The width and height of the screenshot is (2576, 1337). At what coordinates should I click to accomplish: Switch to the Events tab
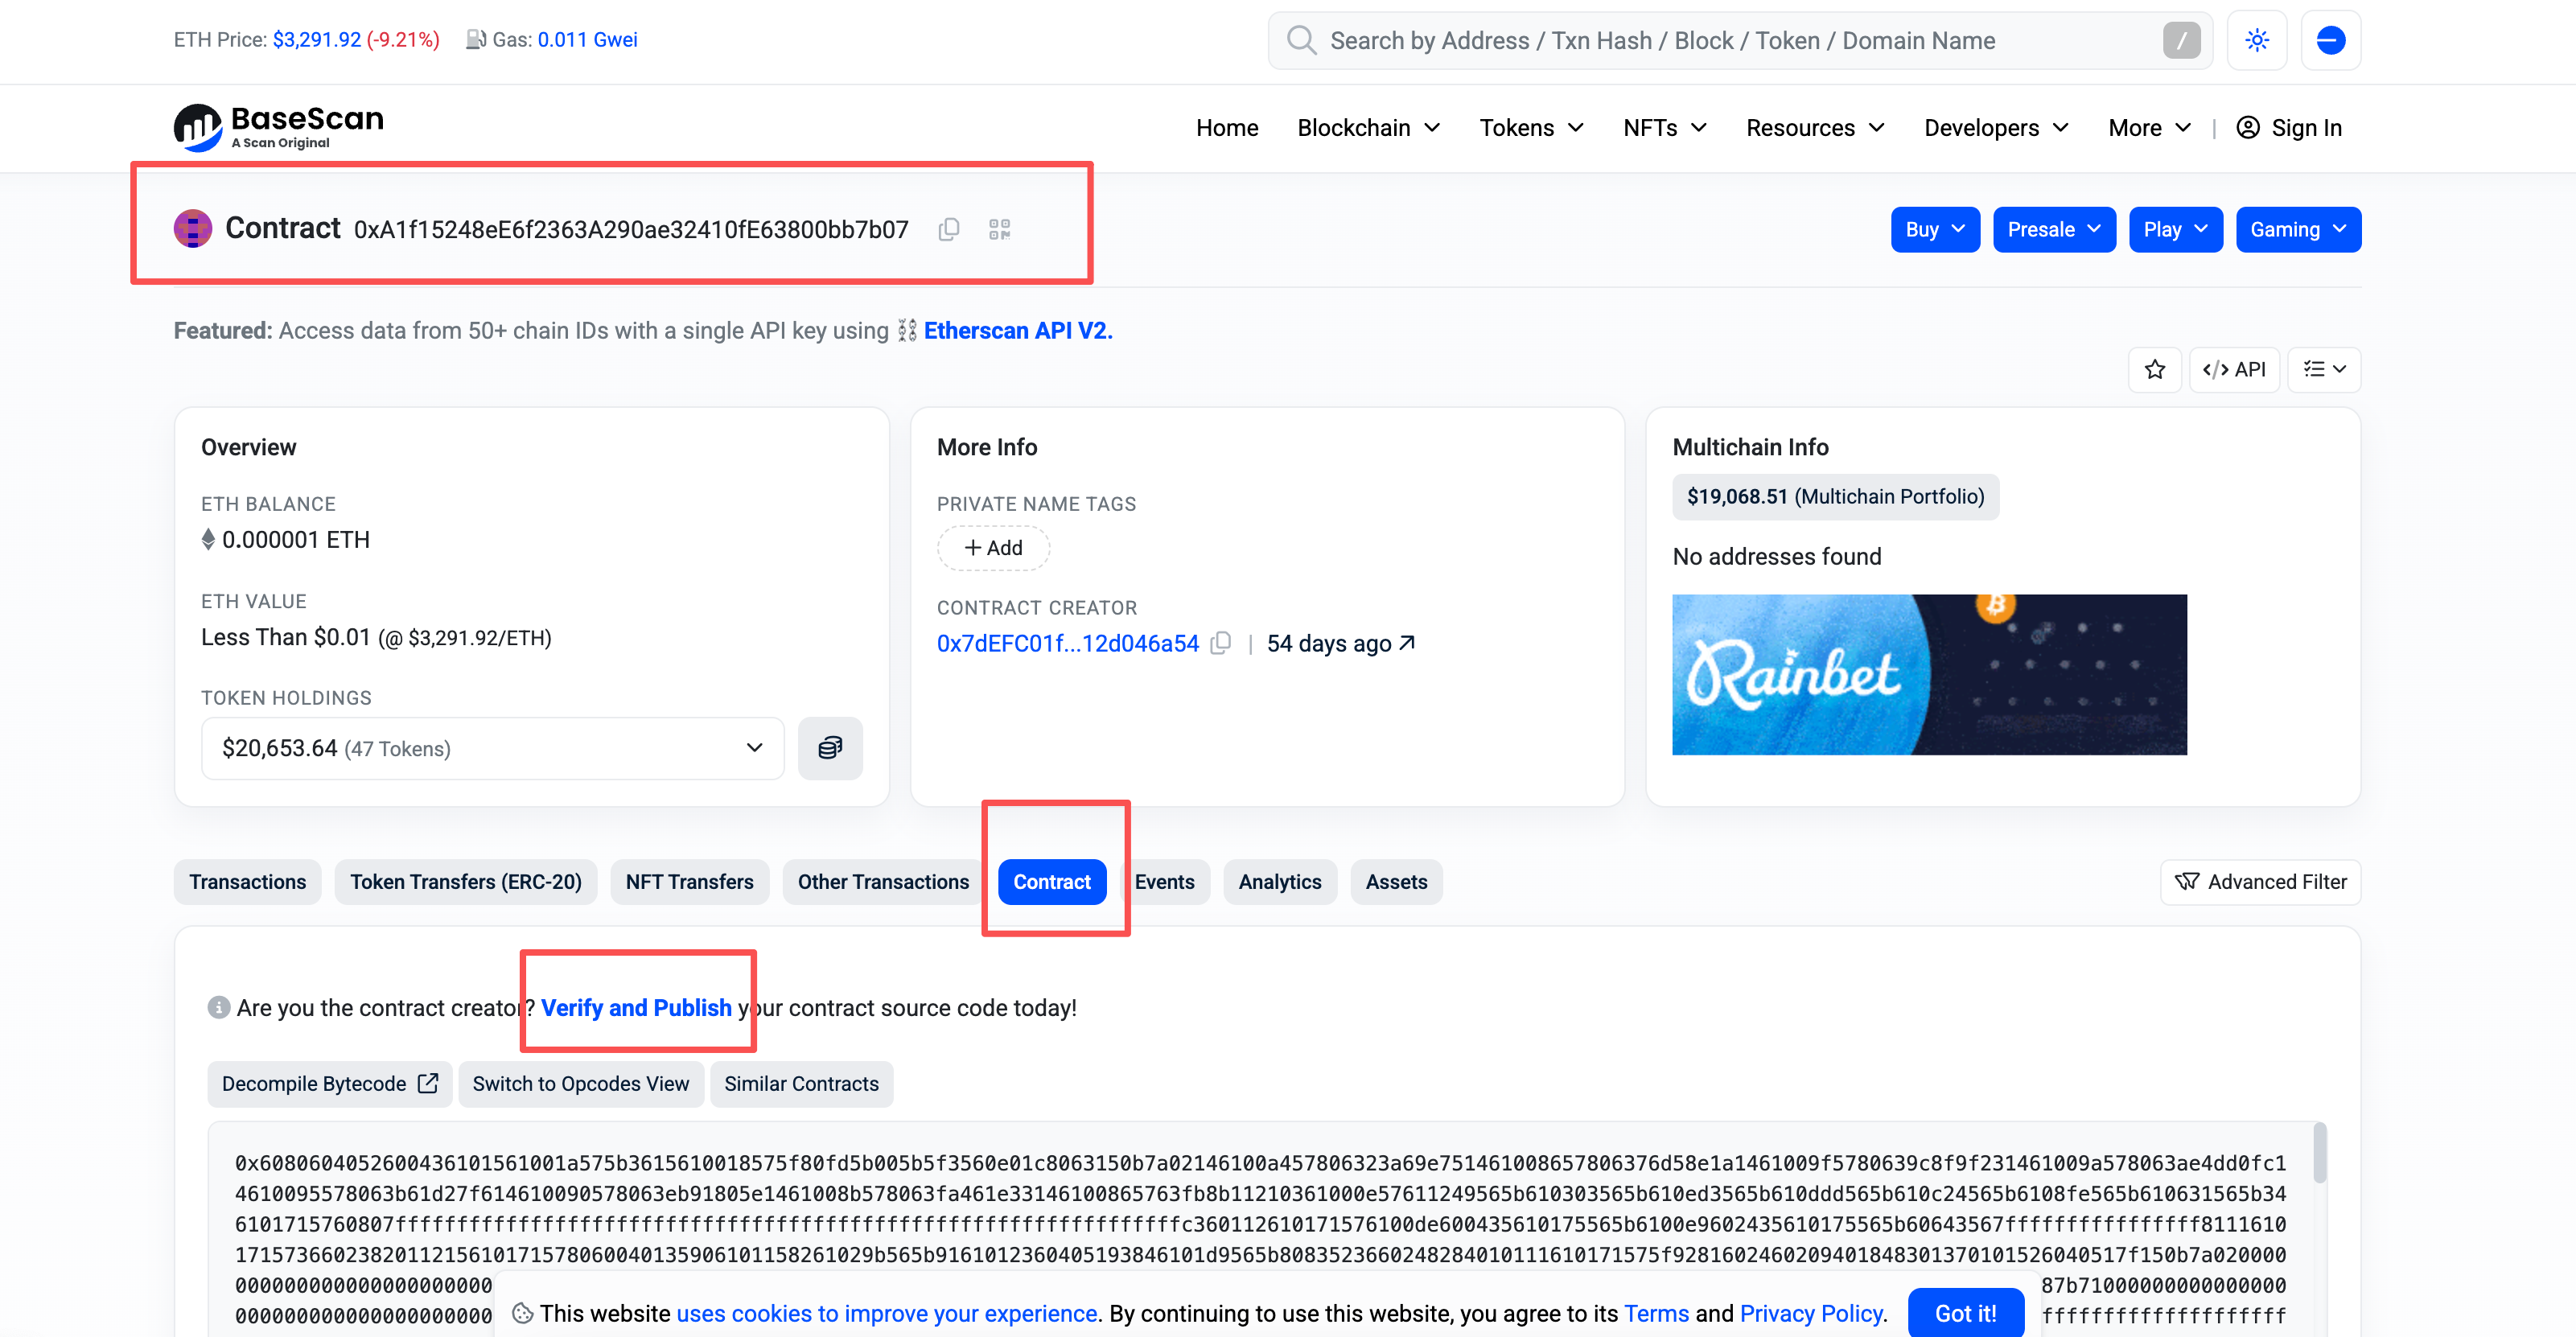(x=1164, y=882)
